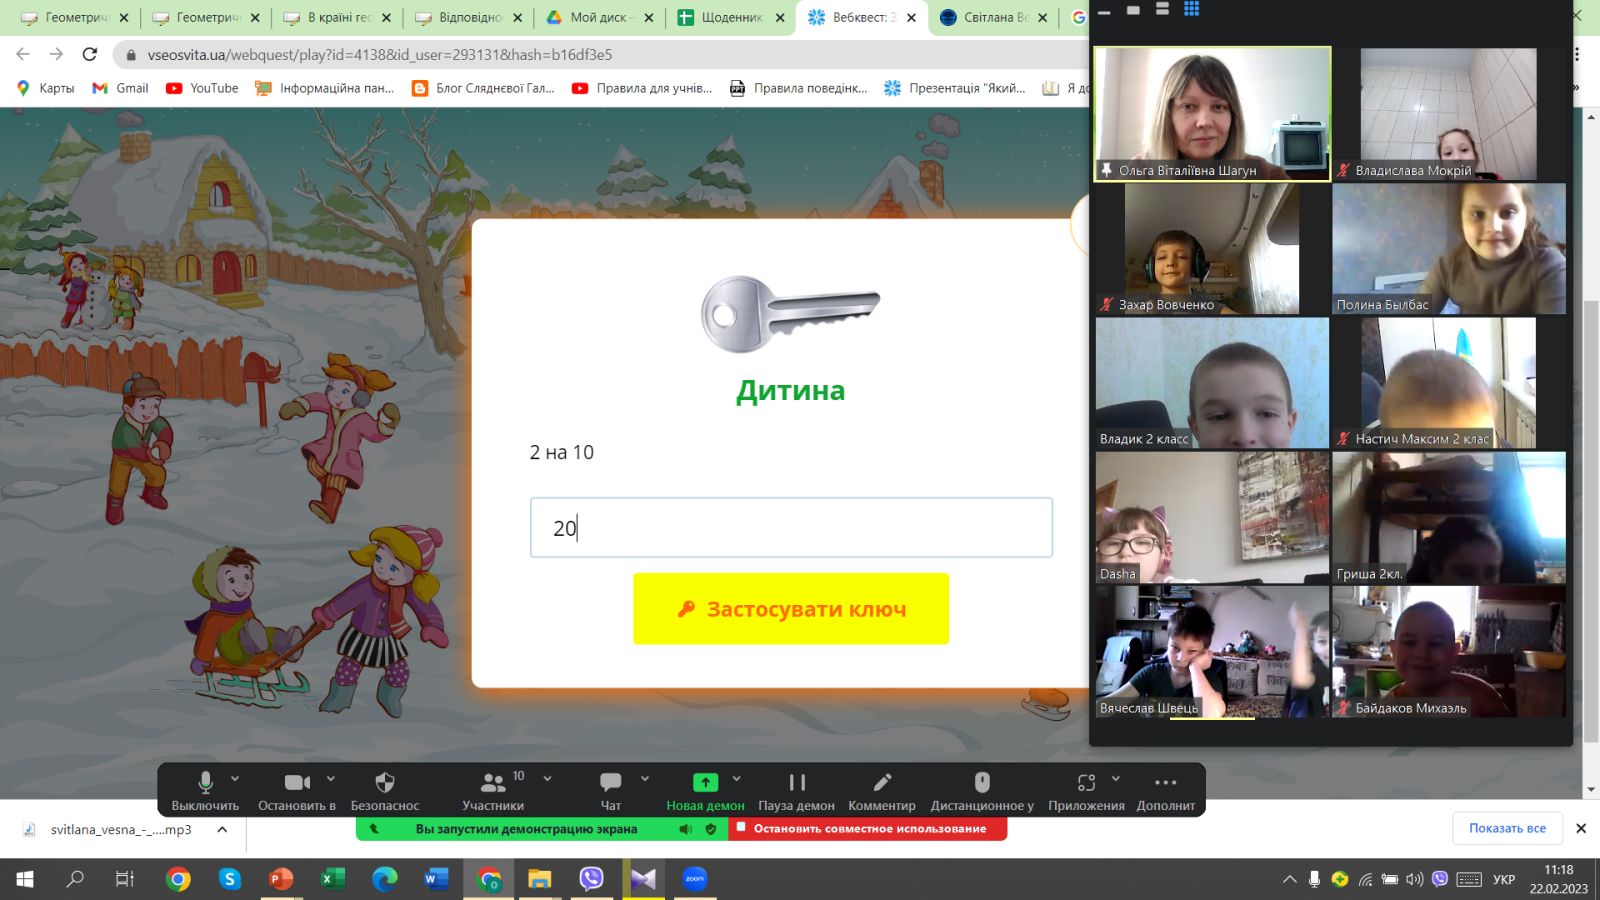
Task: Click Остановить совместное использование button
Action: [868, 829]
